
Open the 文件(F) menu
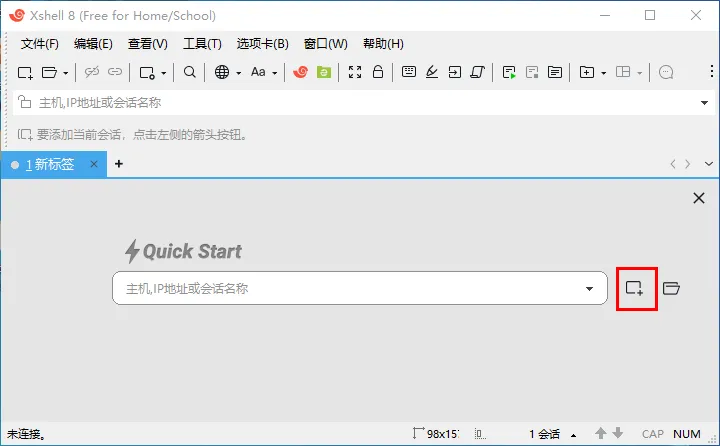pos(40,44)
